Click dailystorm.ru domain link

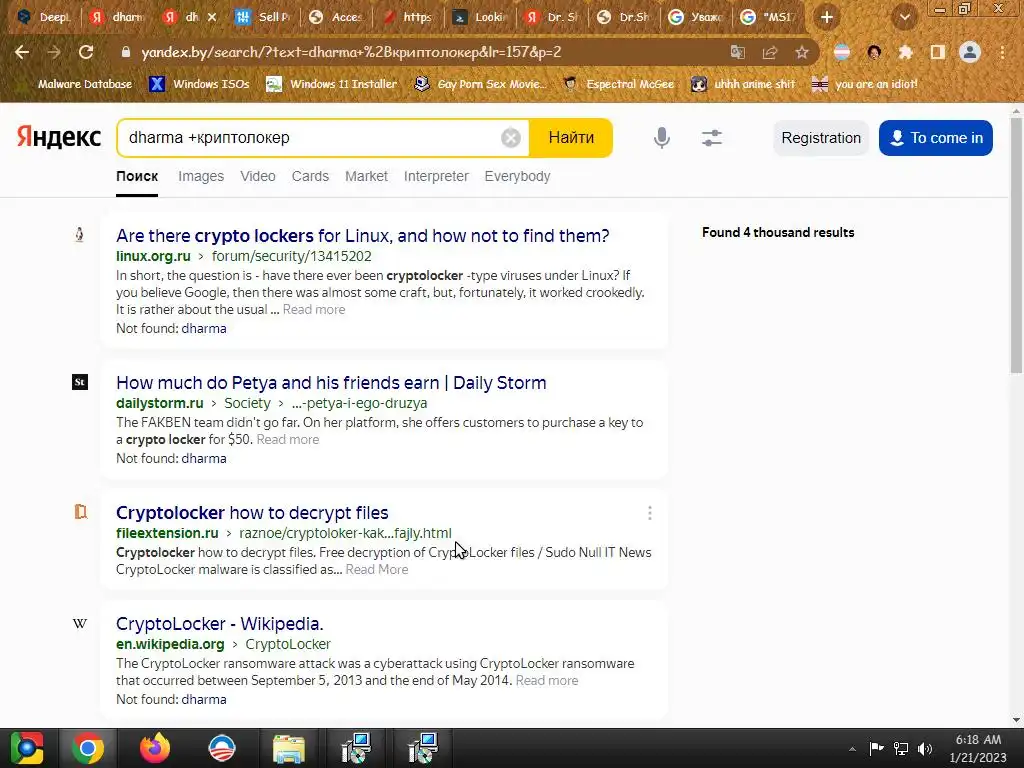click(160, 403)
